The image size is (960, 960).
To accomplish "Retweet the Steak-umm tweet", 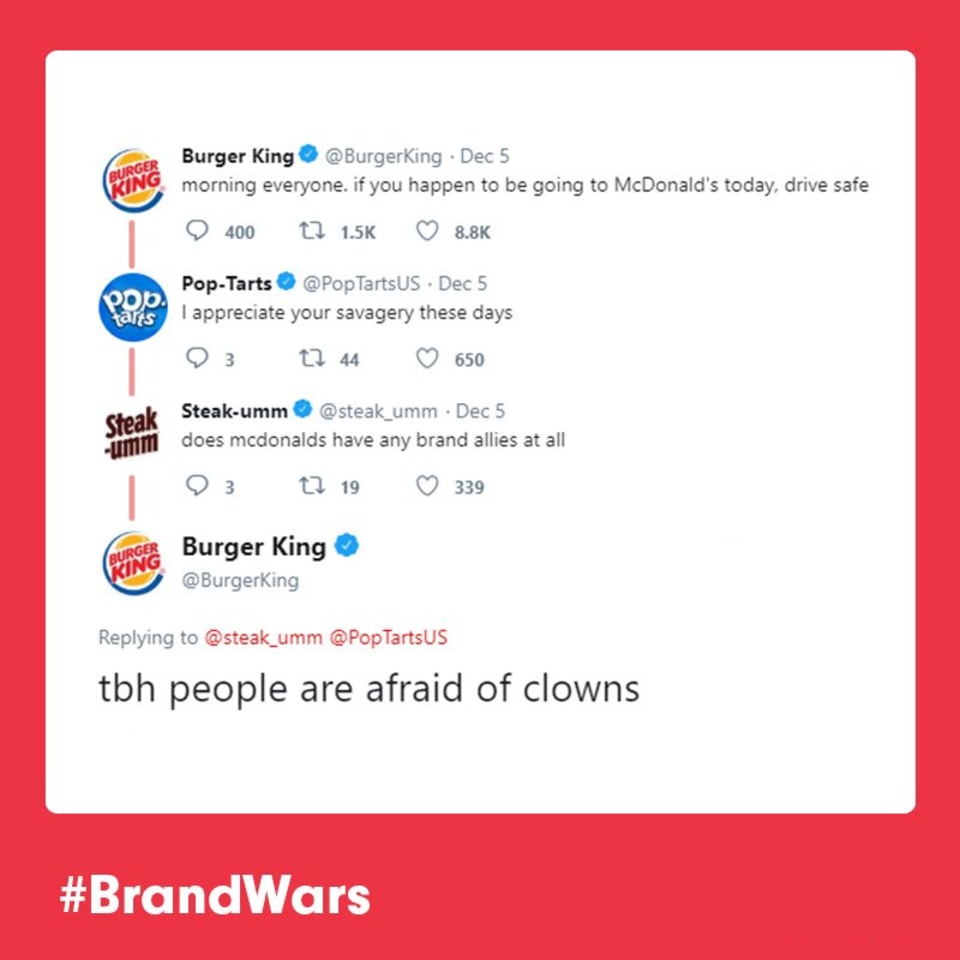I will coord(312,486).
